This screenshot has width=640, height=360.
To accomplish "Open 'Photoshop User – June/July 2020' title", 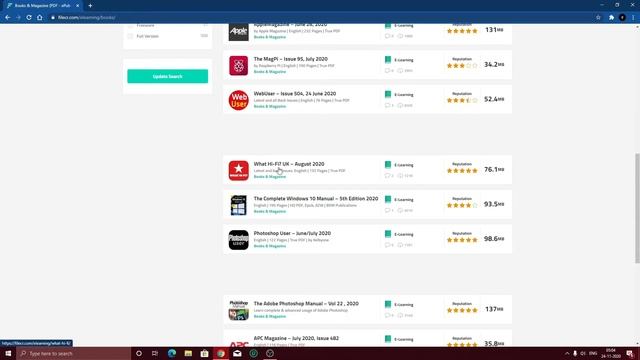I will pyautogui.click(x=292, y=233).
